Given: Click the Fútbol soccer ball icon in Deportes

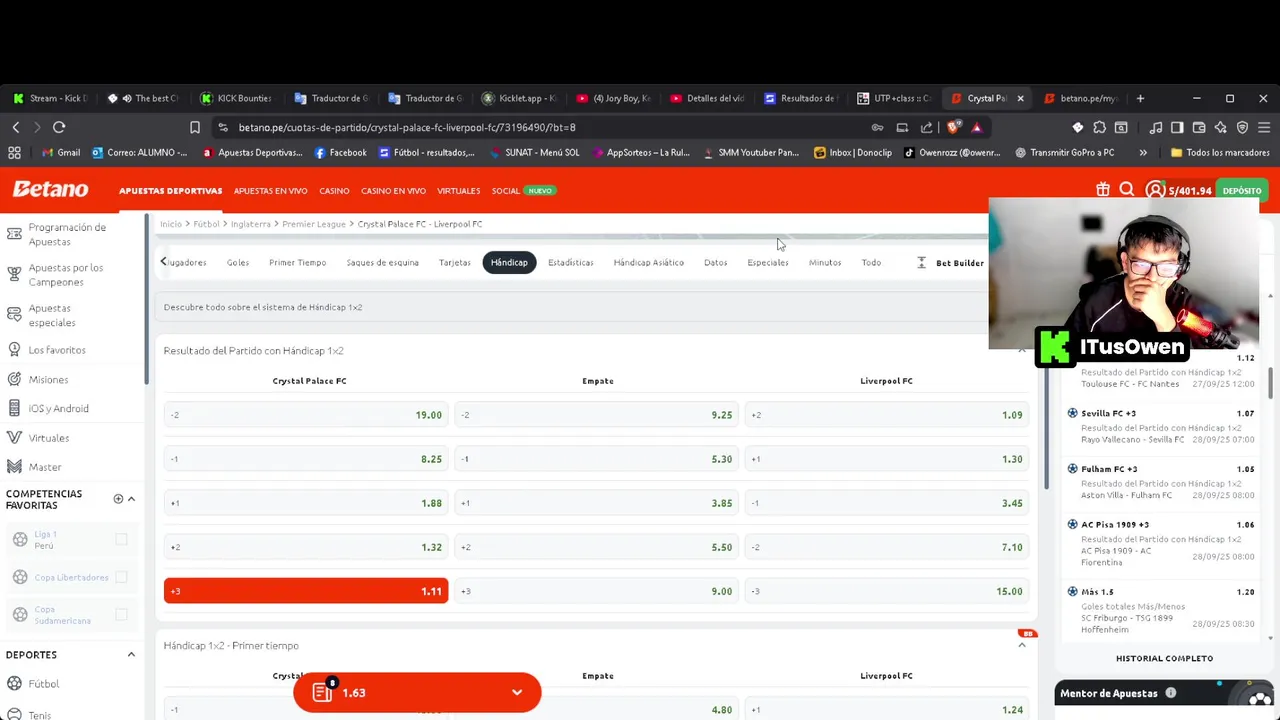Looking at the screenshot, I should 14,684.
